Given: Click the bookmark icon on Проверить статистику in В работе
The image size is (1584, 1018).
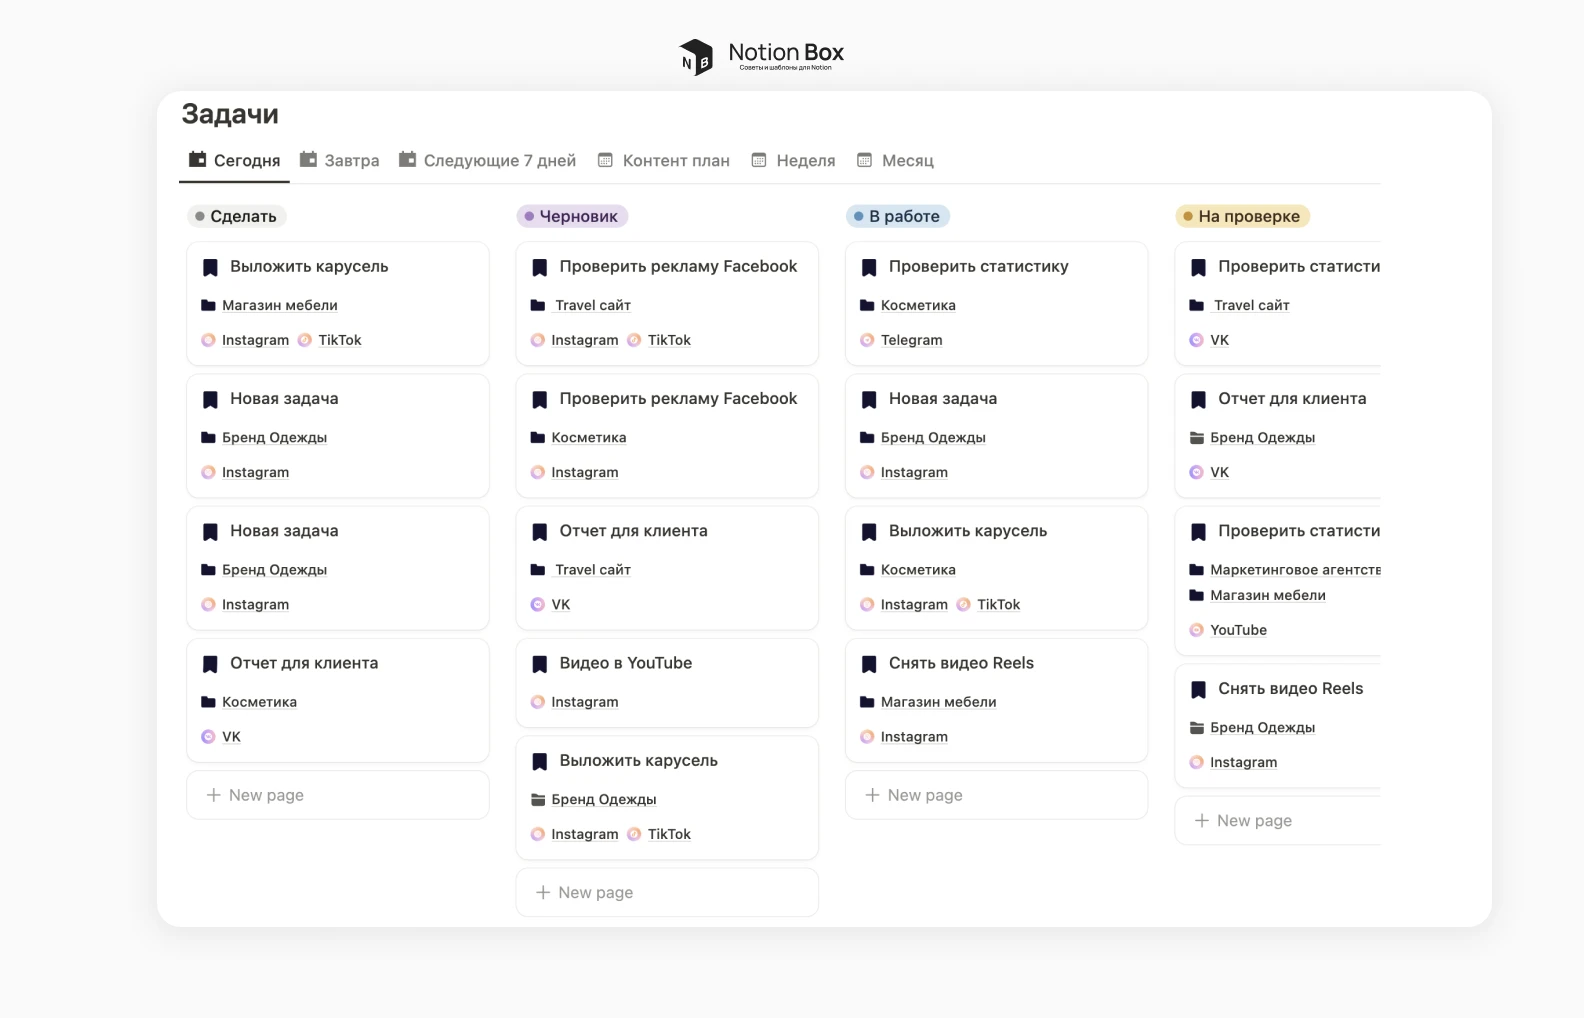Looking at the screenshot, I should click(x=869, y=267).
